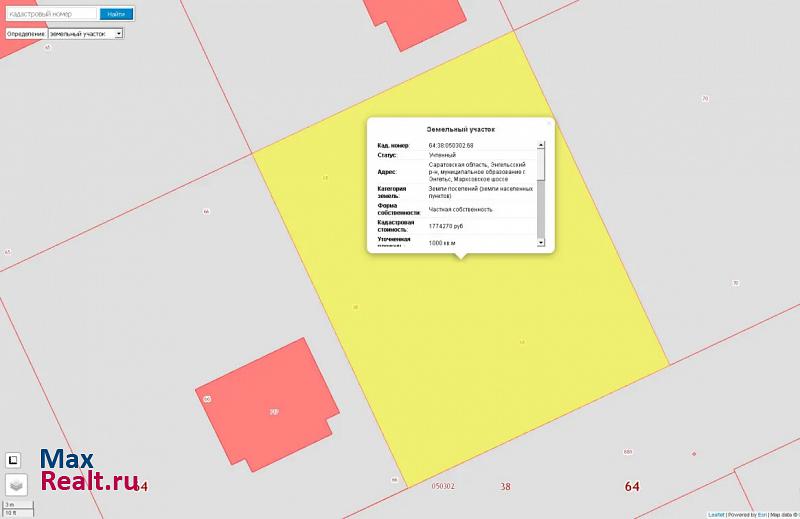
Task: Click the popup info scrollbar thumb
Action: (541, 165)
